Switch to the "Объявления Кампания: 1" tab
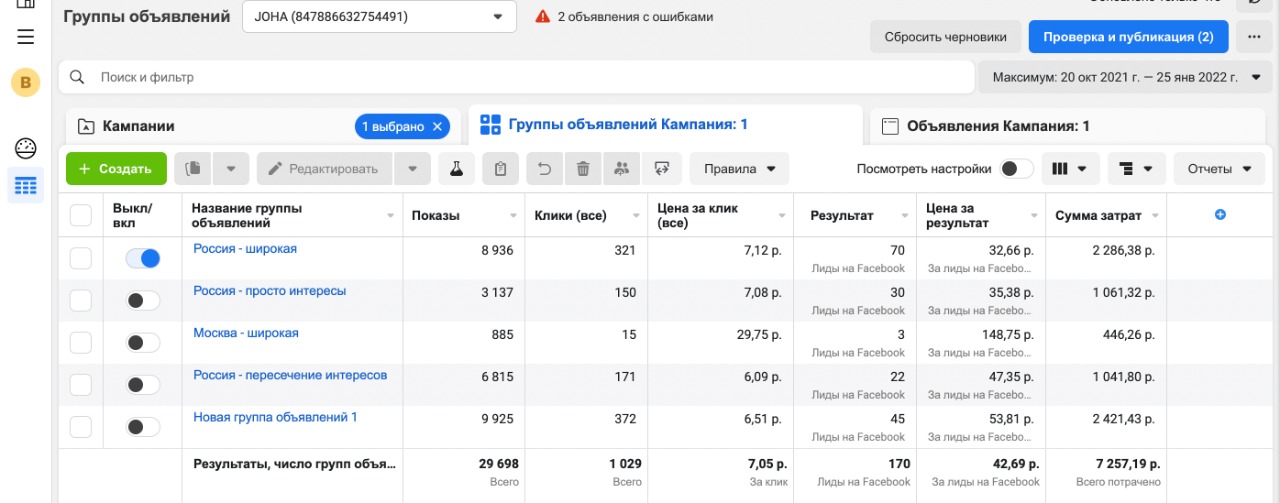 pyautogui.click(x=997, y=126)
